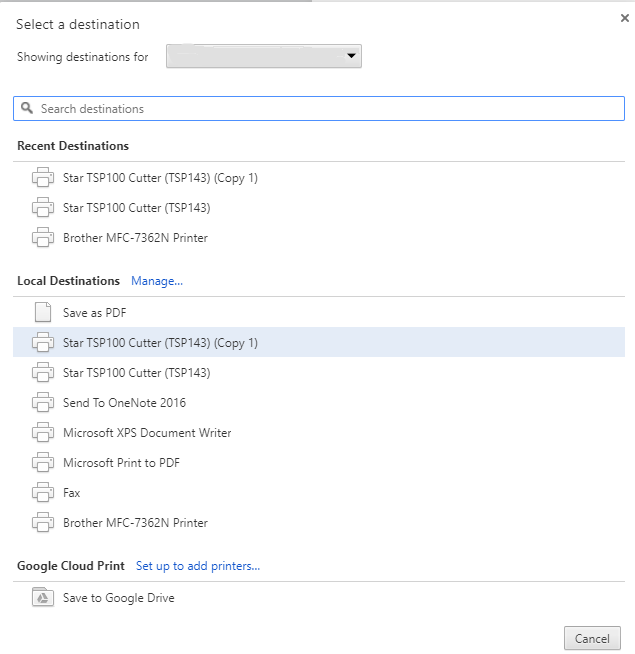Click the search magnifier icon
The width and height of the screenshot is (635, 654).
click(x=27, y=108)
